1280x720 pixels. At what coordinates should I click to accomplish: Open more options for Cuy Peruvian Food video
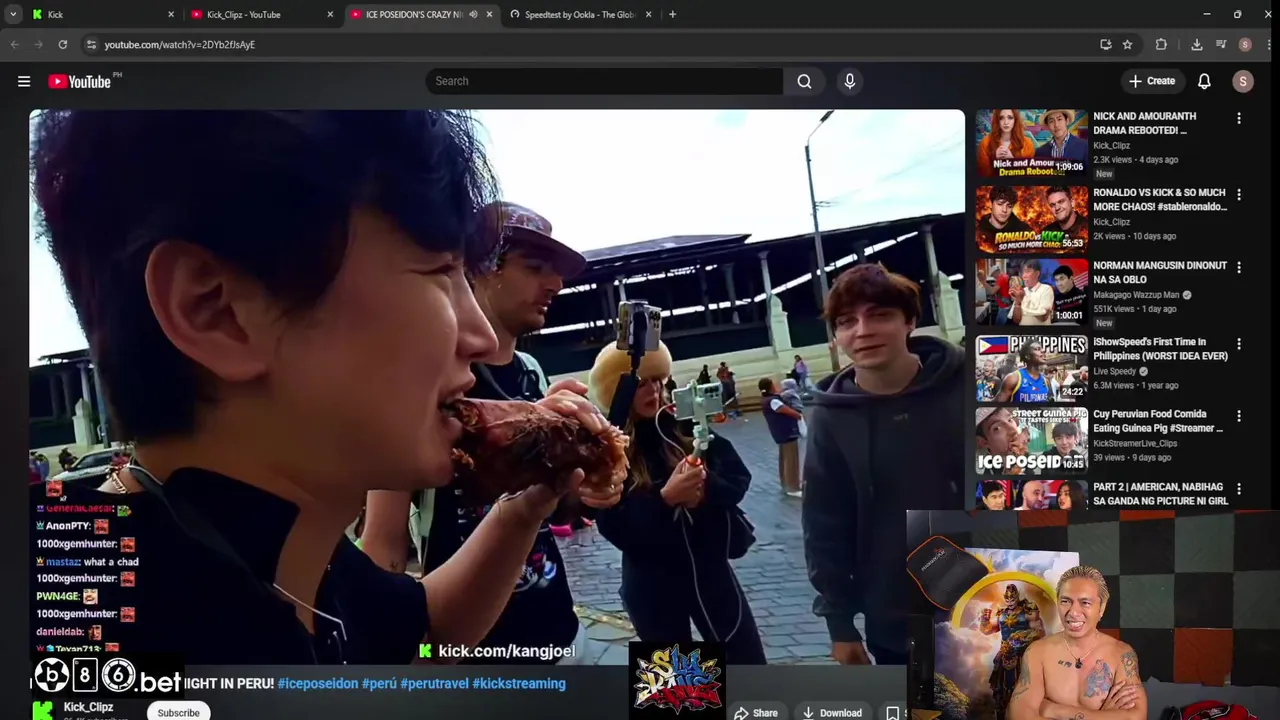click(x=1239, y=416)
